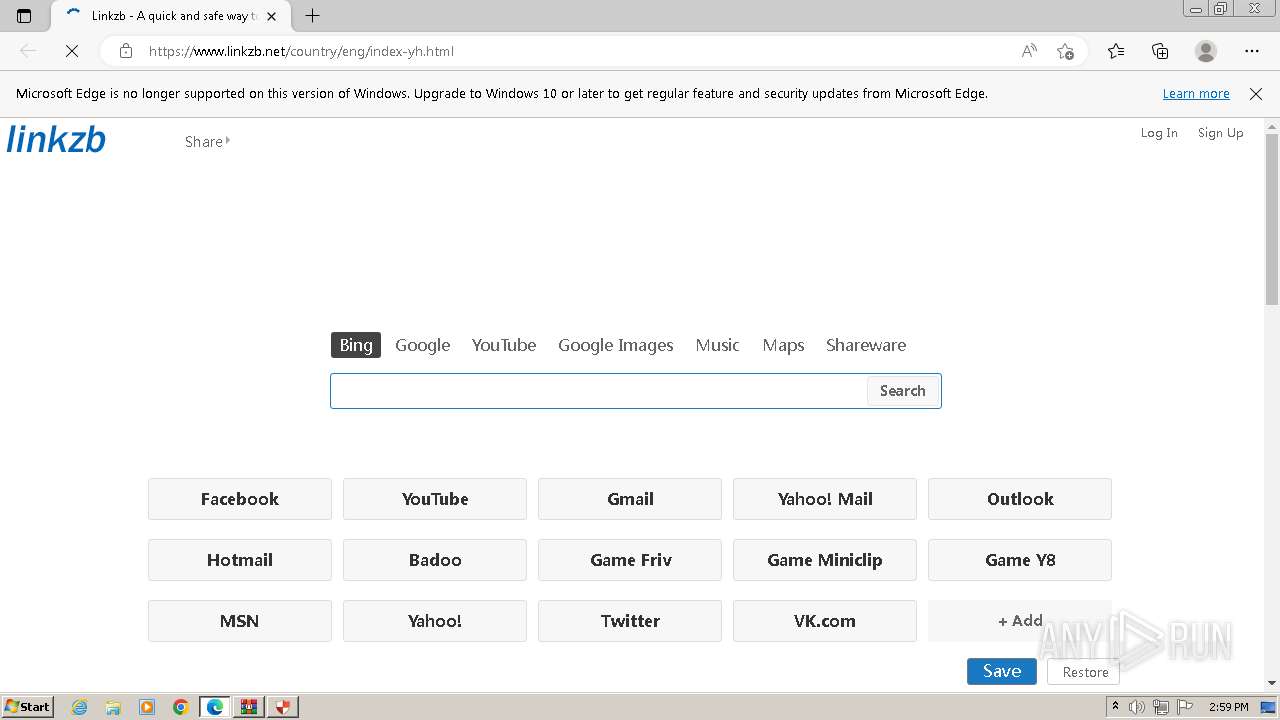Save the shortcut layout

pyautogui.click(x=1002, y=672)
